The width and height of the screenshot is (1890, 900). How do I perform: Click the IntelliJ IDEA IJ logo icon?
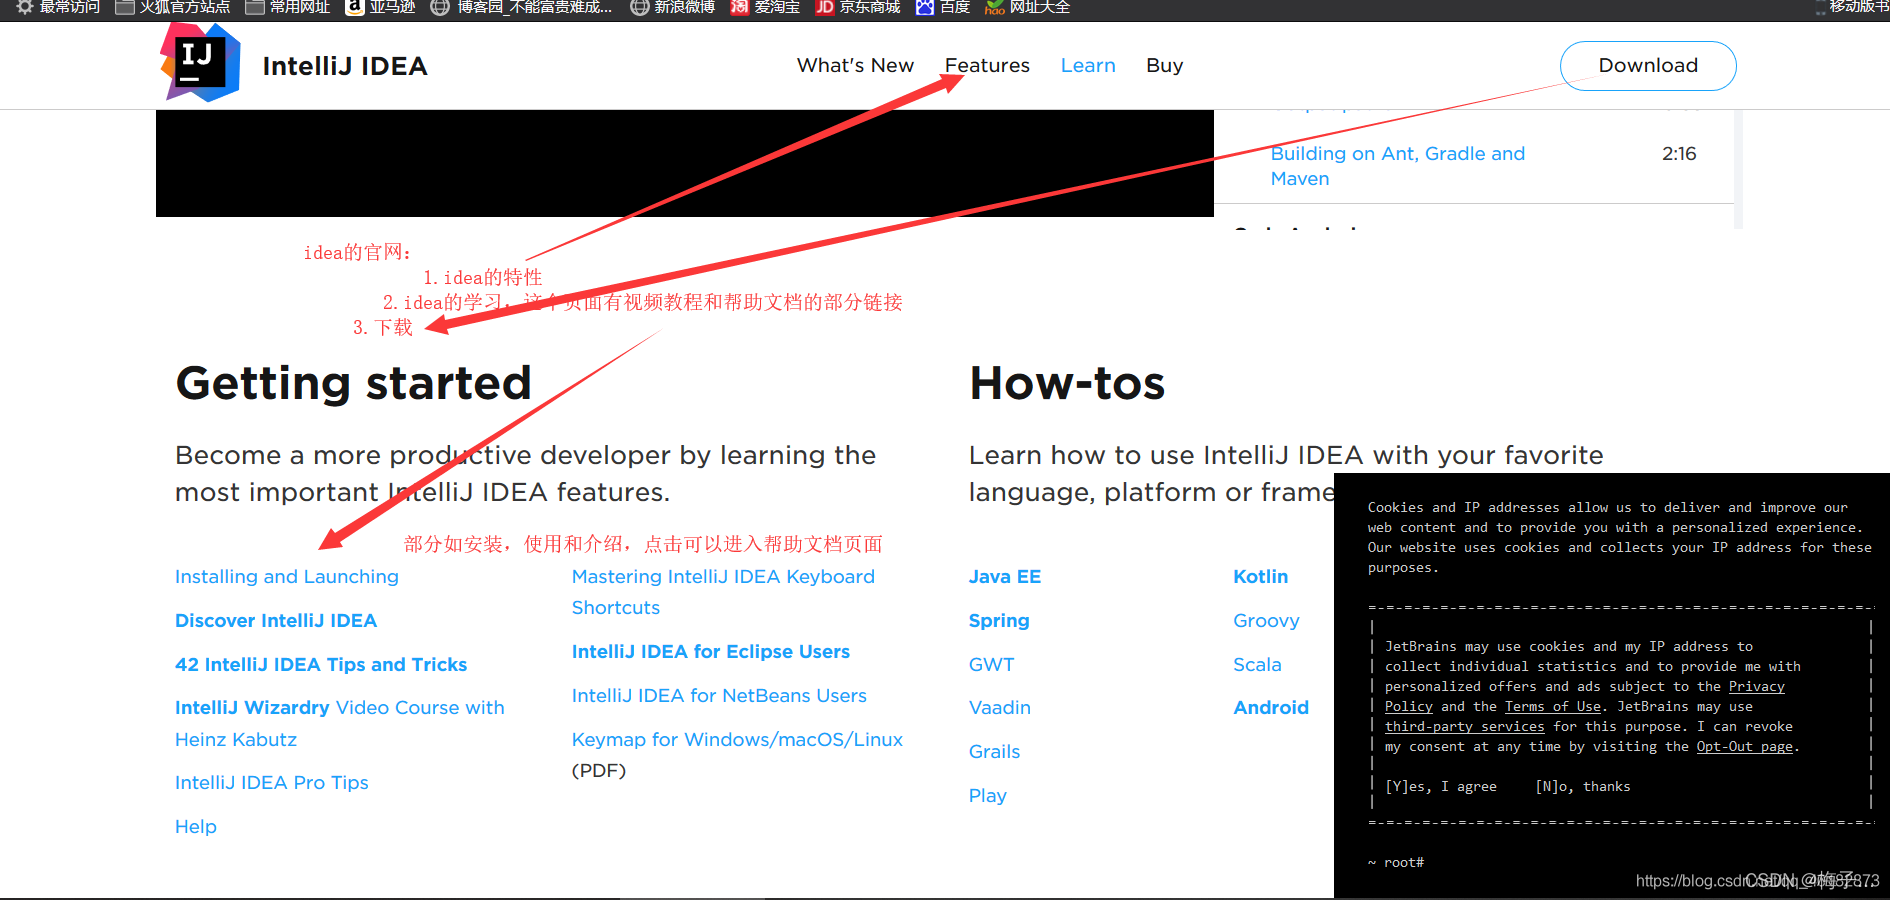(x=201, y=62)
